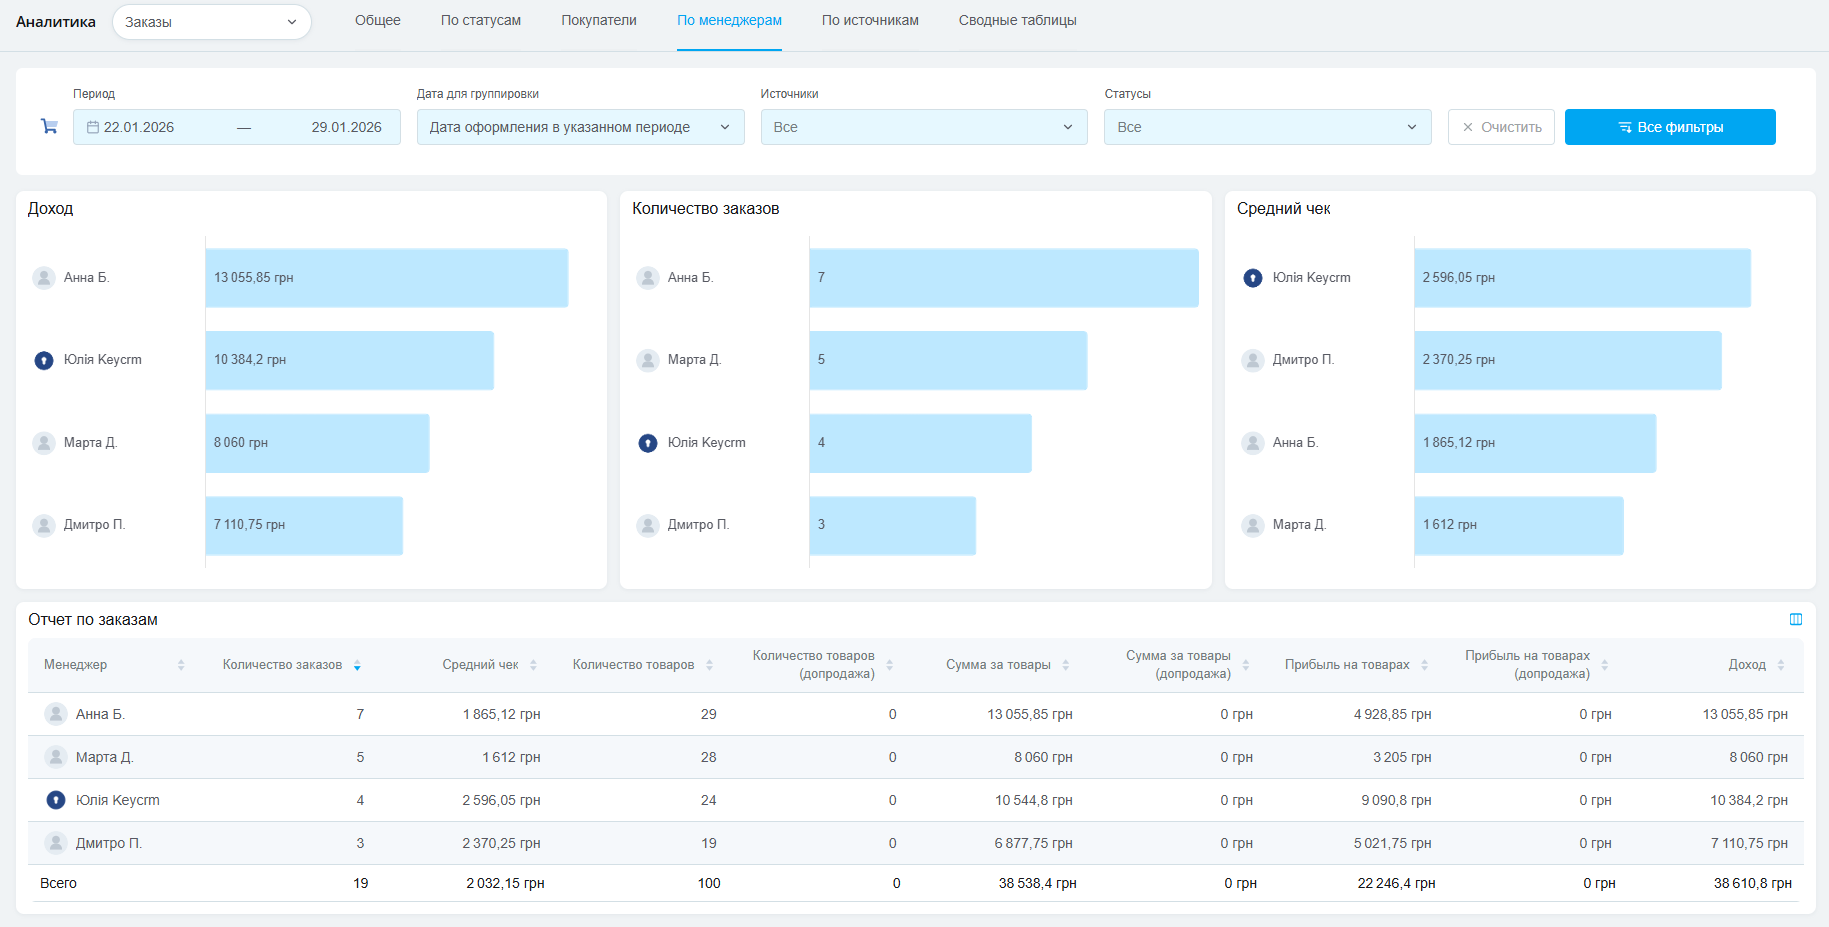Click Юлія Keycrm avatar in the Доход chart
Viewport: 1829px width, 927px height.
44,360
